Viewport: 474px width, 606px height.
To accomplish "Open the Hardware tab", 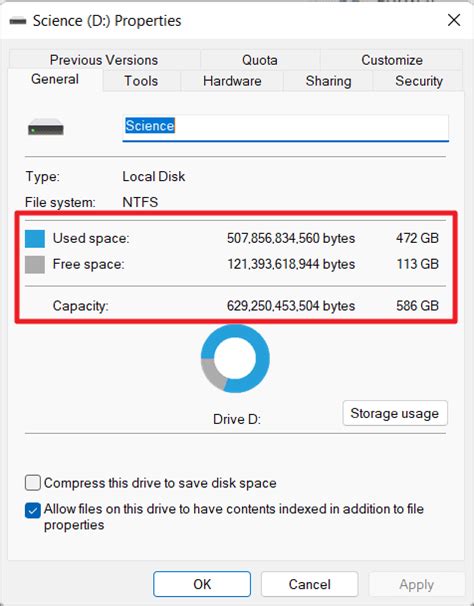I will point(232,81).
